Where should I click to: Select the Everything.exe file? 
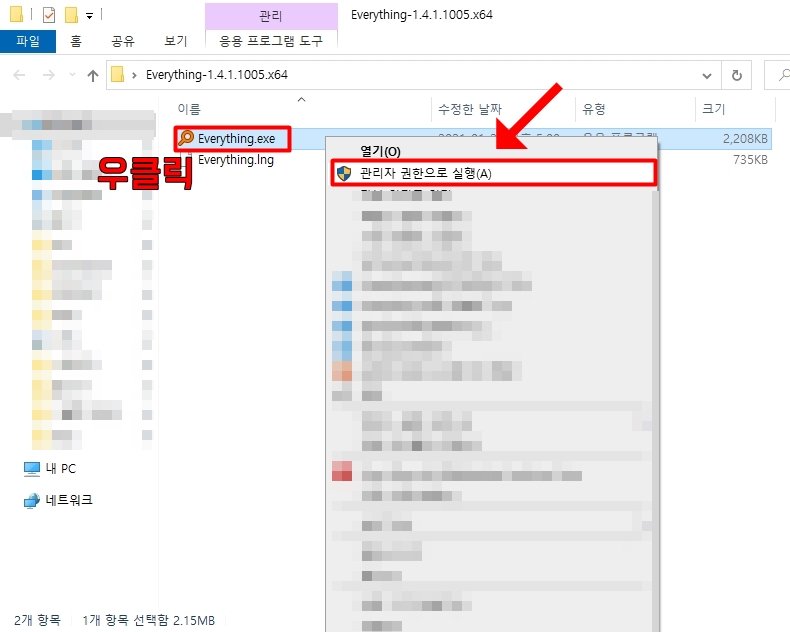pos(236,139)
